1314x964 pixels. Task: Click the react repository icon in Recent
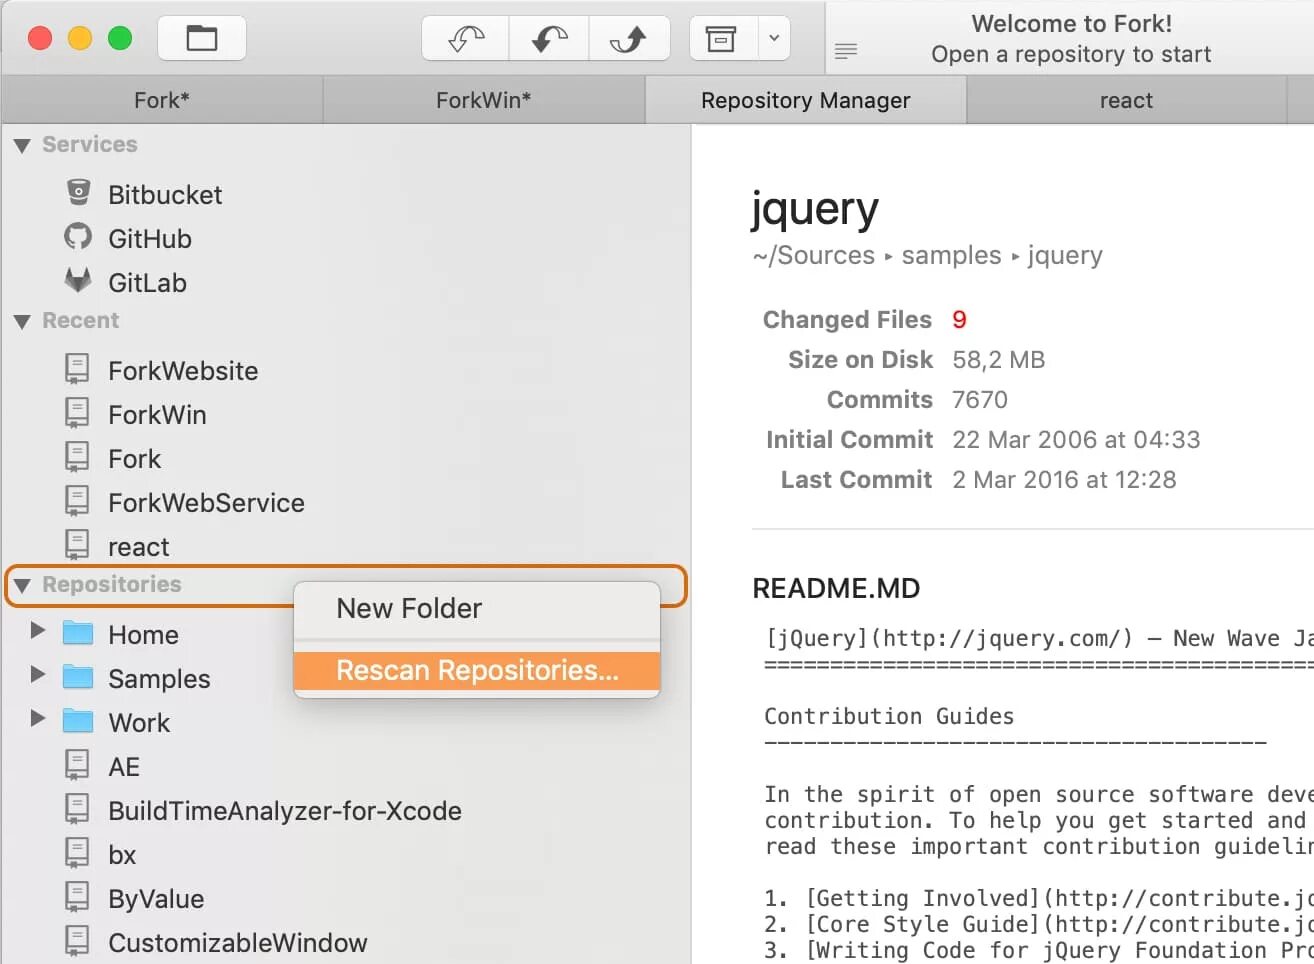[x=77, y=545]
